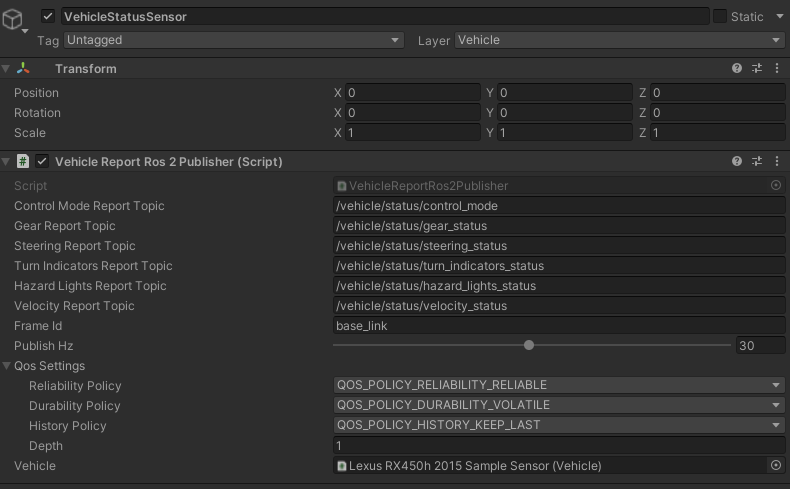Click Rotation Y value field
Viewport: 790px width, 489px height.
(565, 113)
